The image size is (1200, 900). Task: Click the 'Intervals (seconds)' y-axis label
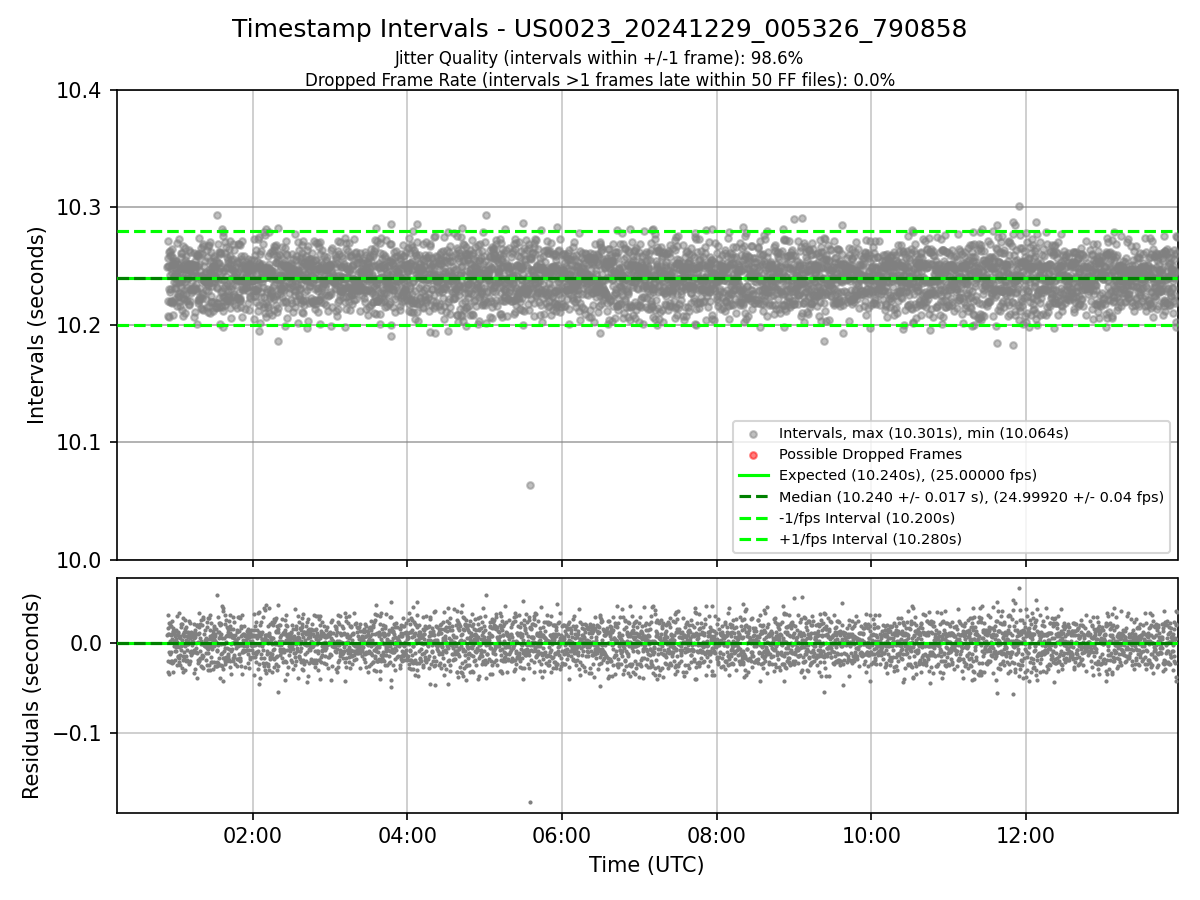click(37, 325)
